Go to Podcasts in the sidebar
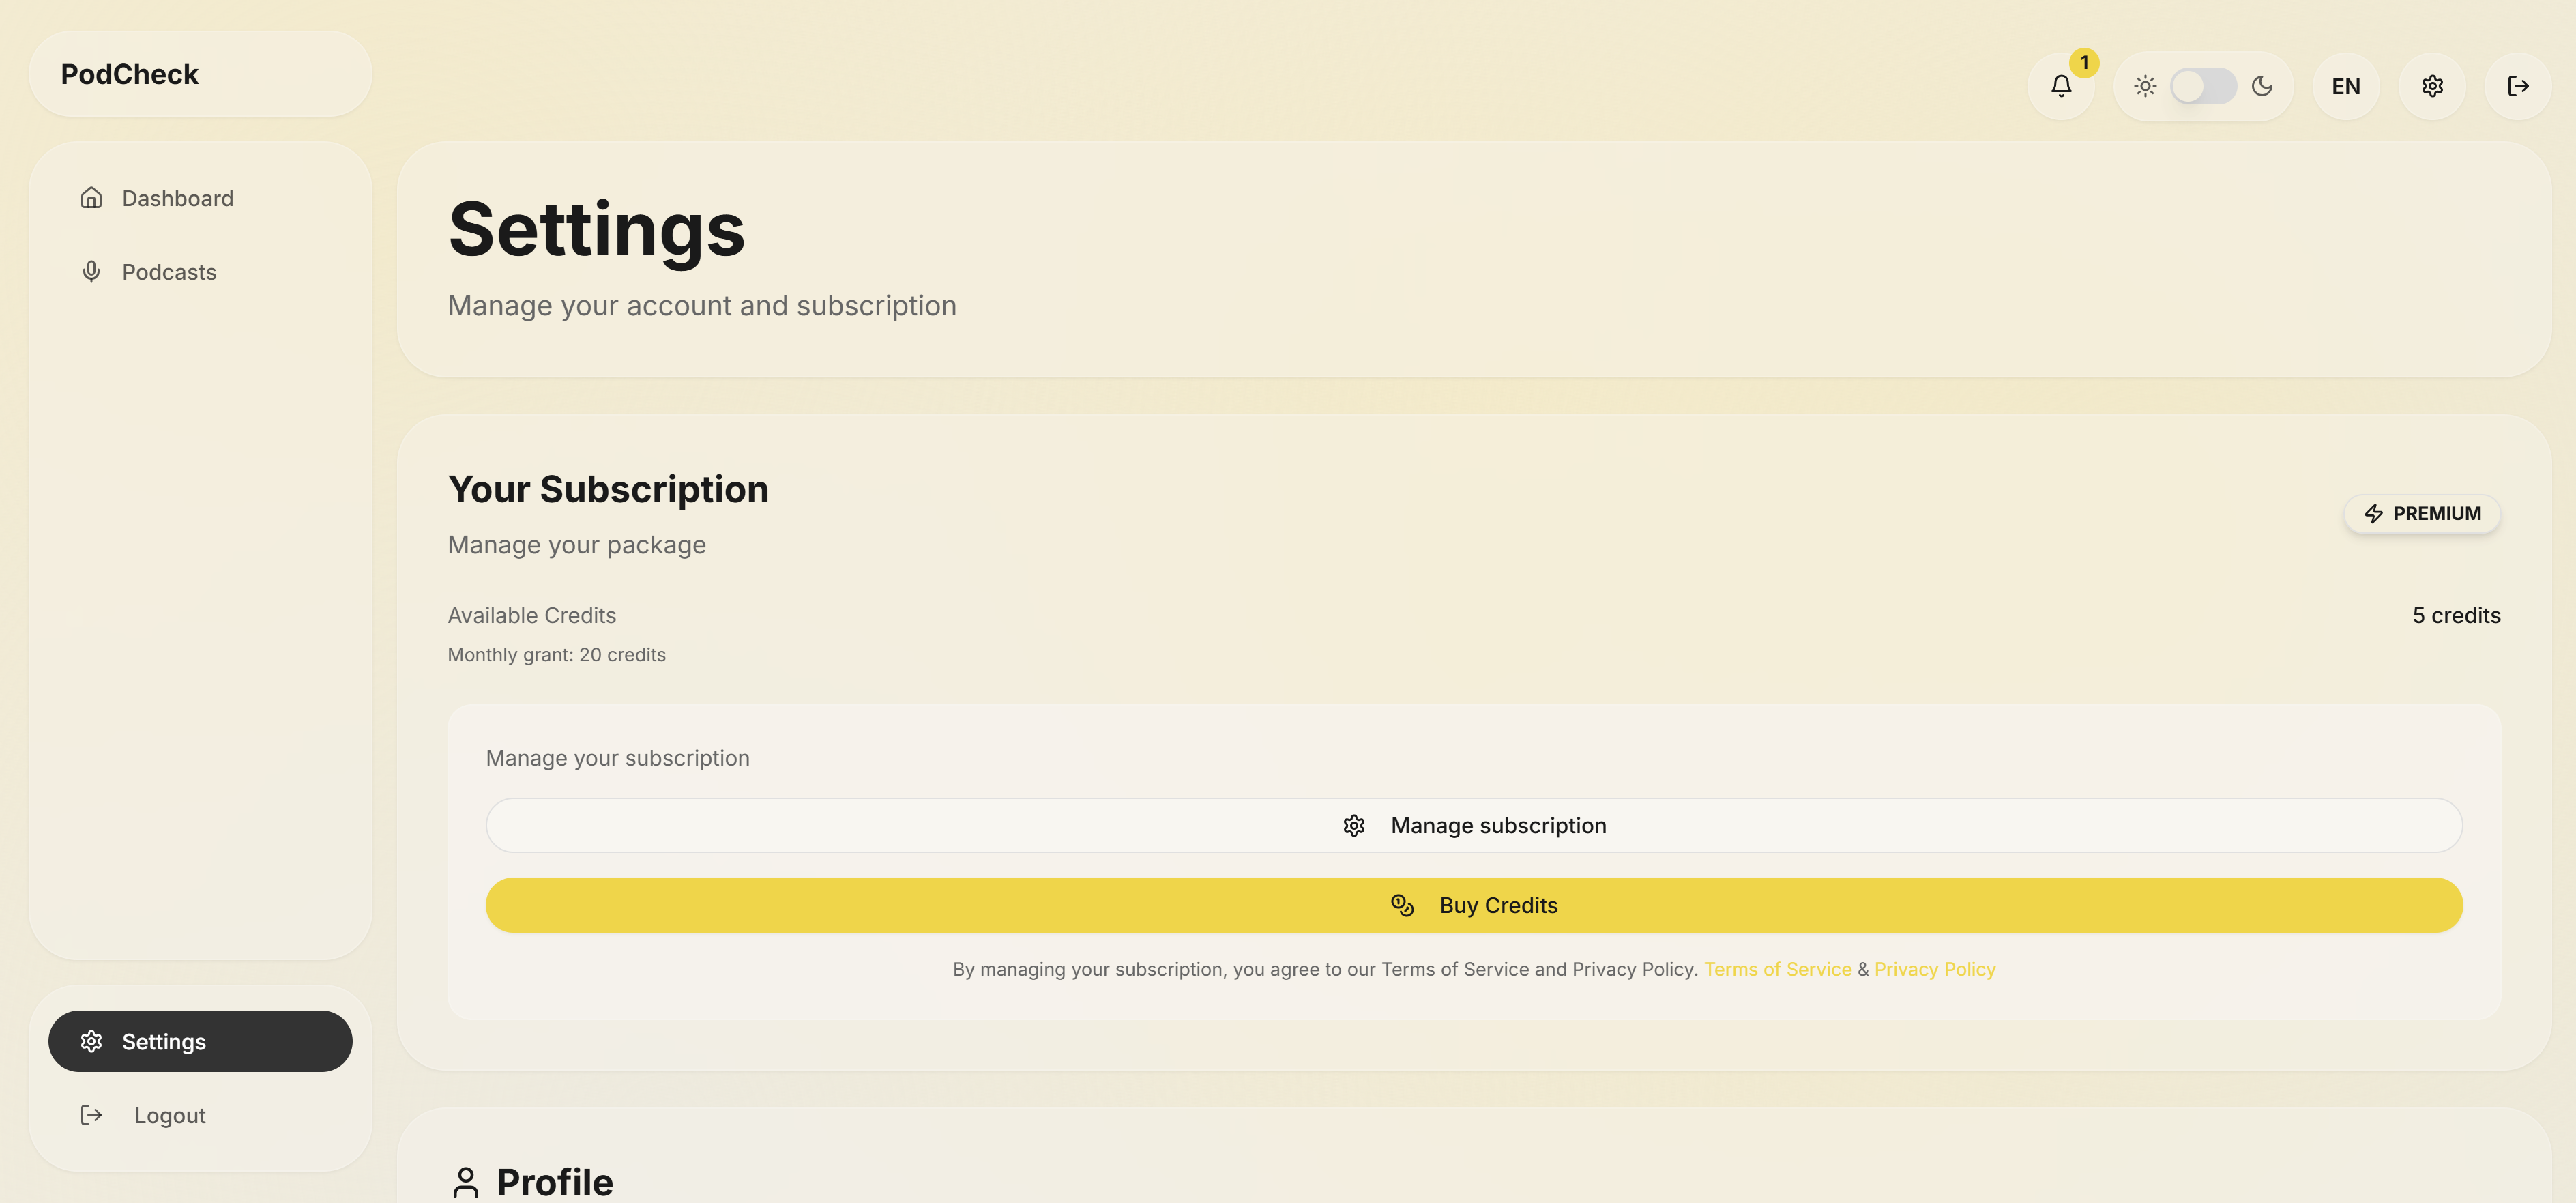 click(x=169, y=272)
